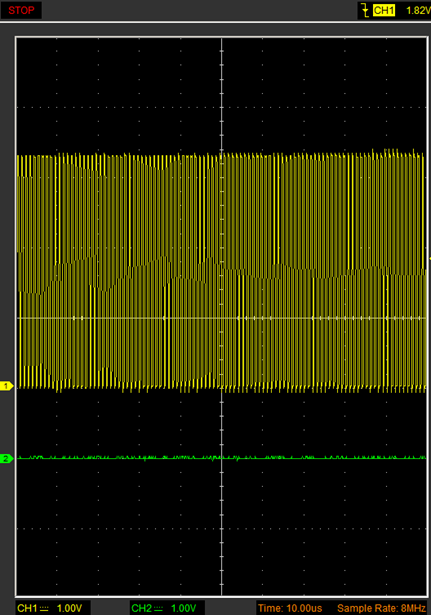Screen dimensions: 431x615
Task: Click the Sample Rate: 8MHz readout
Action: (382, 608)
